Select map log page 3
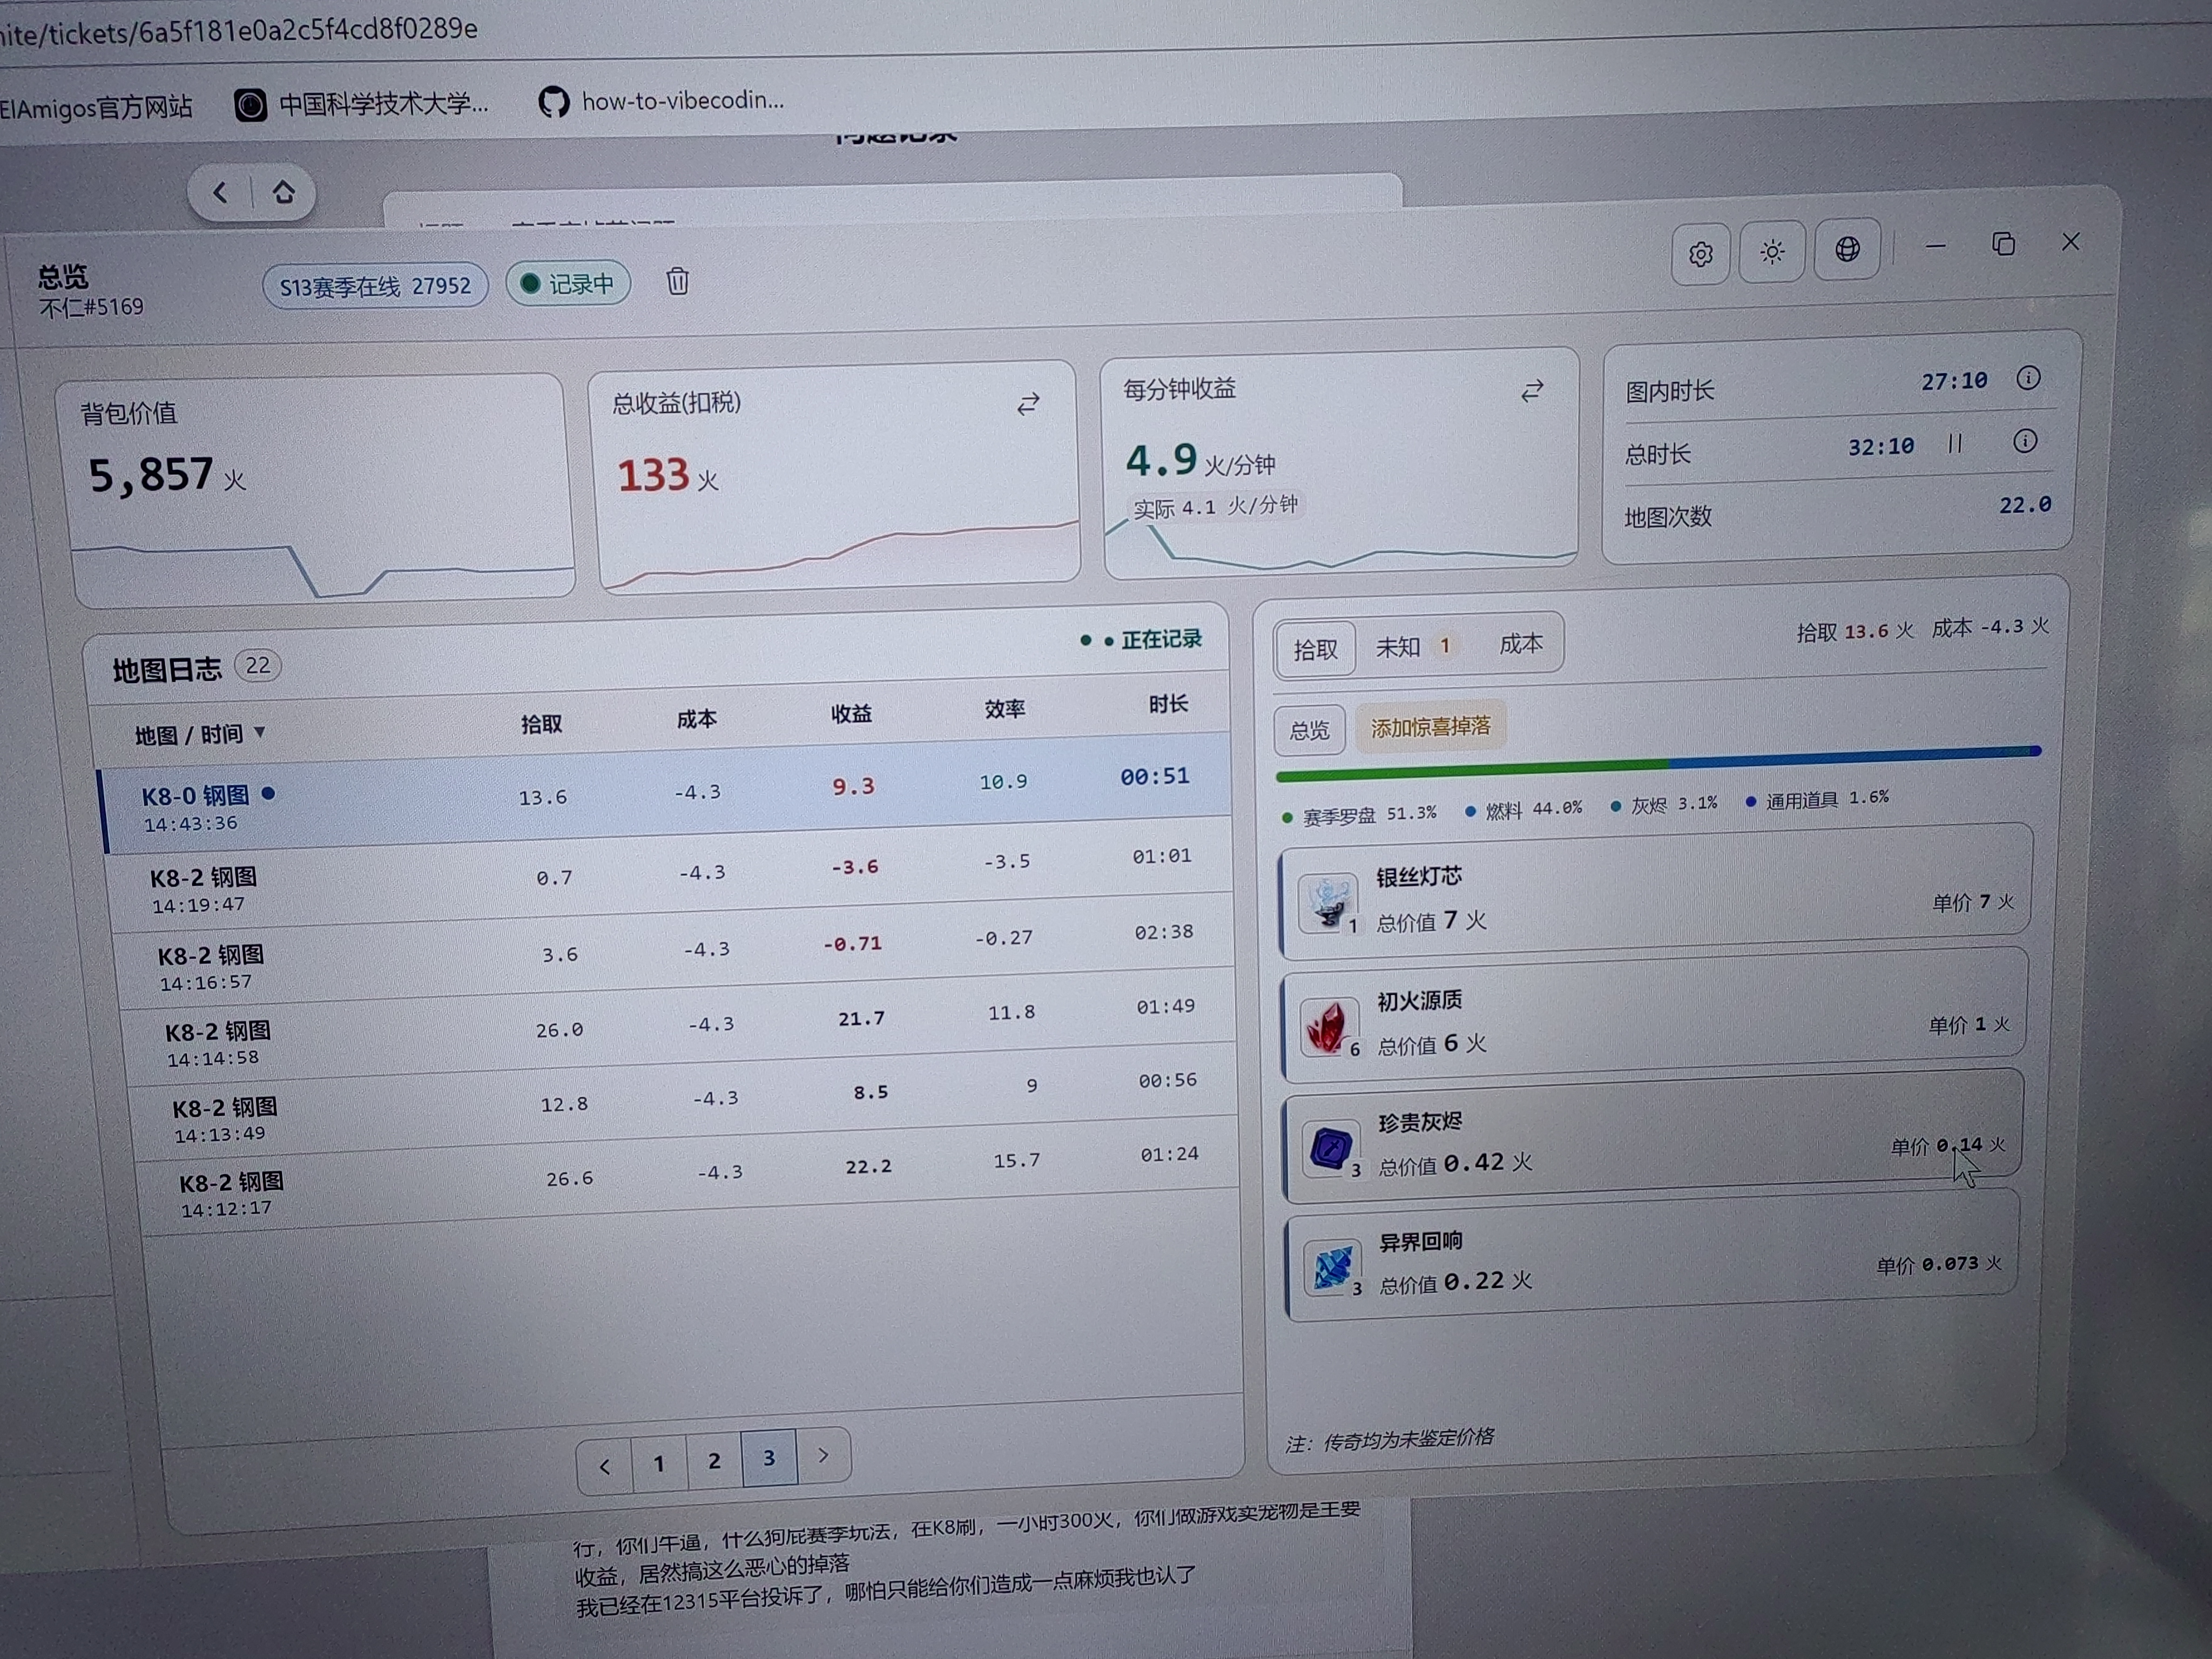The width and height of the screenshot is (2212, 1659). click(x=769, y=1458)
